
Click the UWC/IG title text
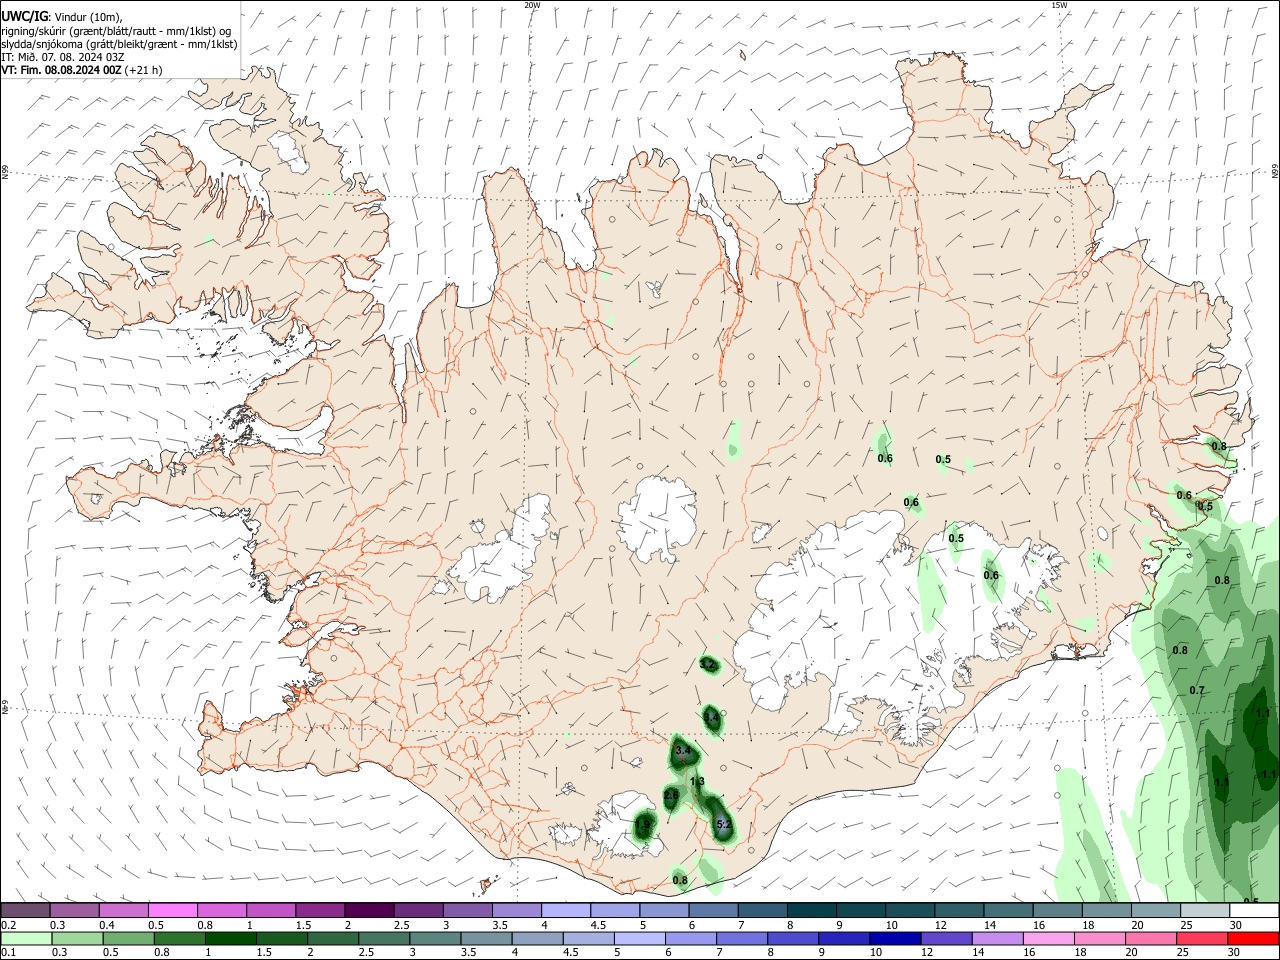click(x=24, y=15)
